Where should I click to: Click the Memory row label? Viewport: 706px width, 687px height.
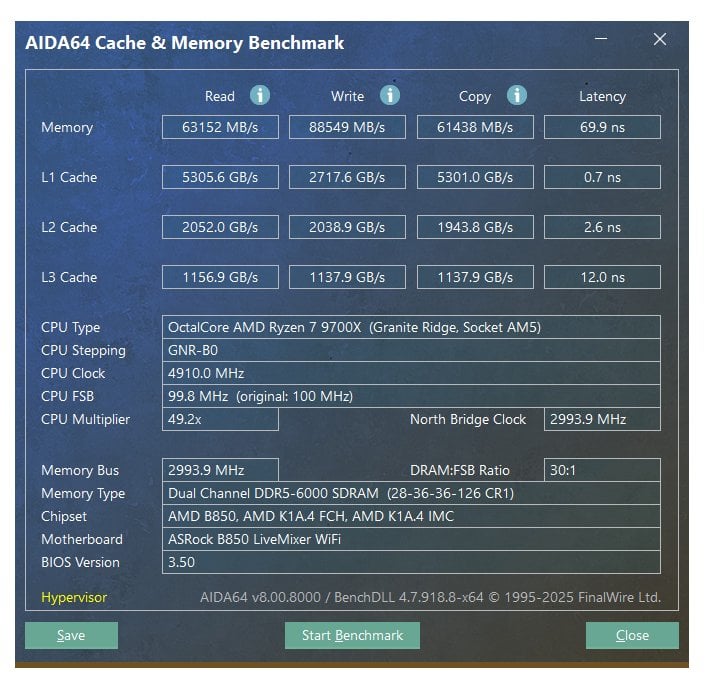67,127
